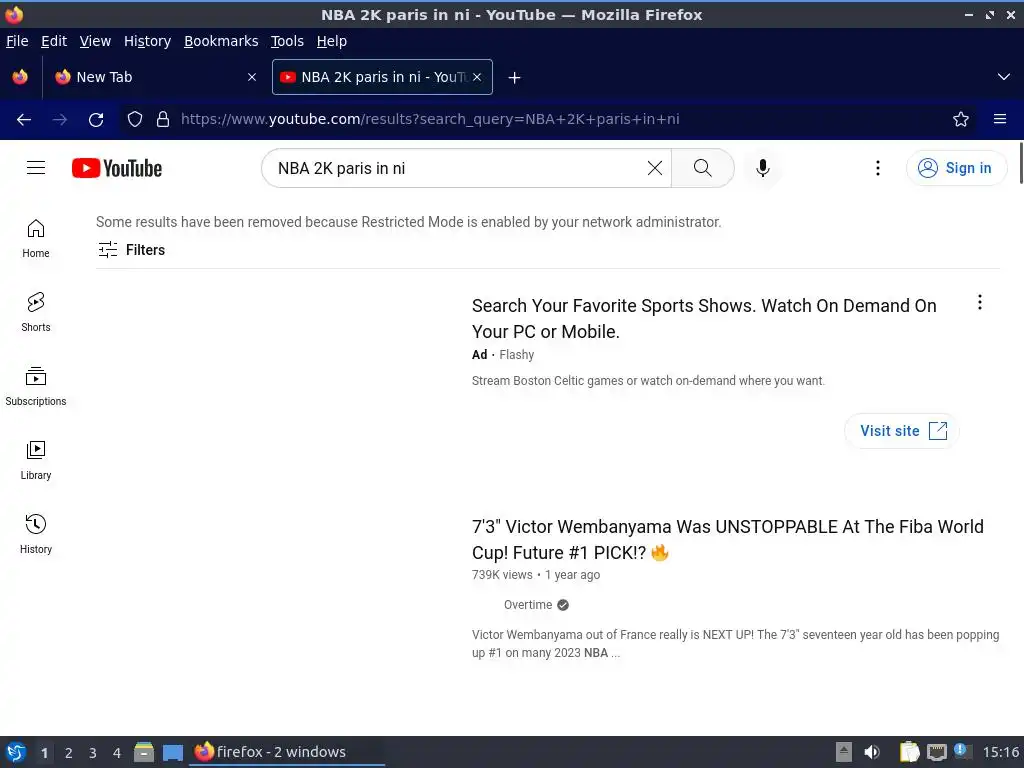Clear the search query with X

click(x=654, y=168)
